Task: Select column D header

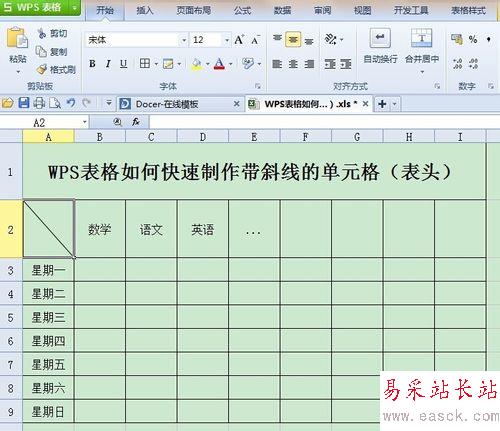Action: (203, 137)
